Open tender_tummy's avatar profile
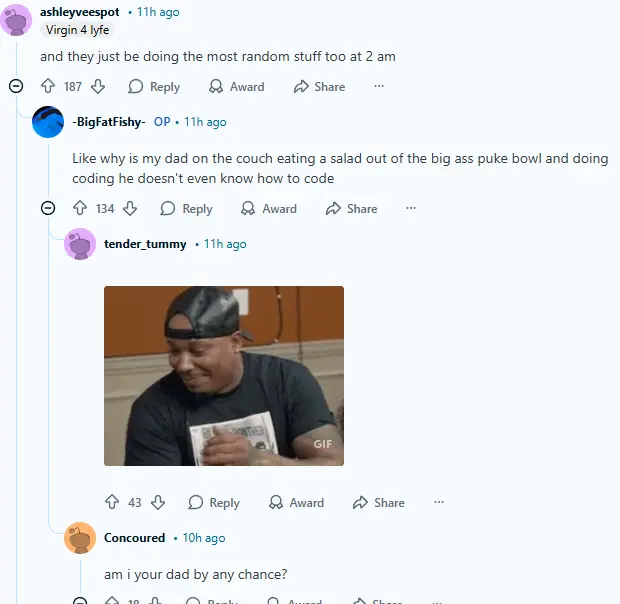The width and height of the screenshot is (620, 604). pos(80,244)
